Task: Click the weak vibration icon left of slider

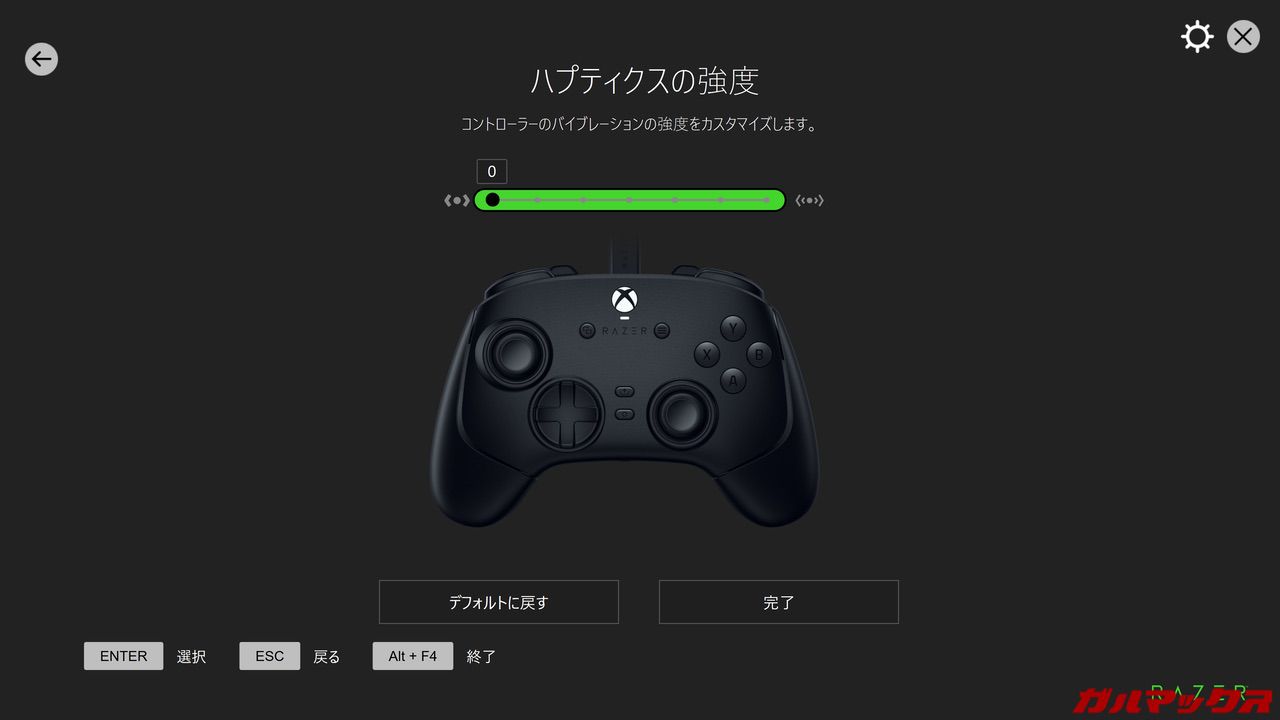Action: (x=456, y=200)
